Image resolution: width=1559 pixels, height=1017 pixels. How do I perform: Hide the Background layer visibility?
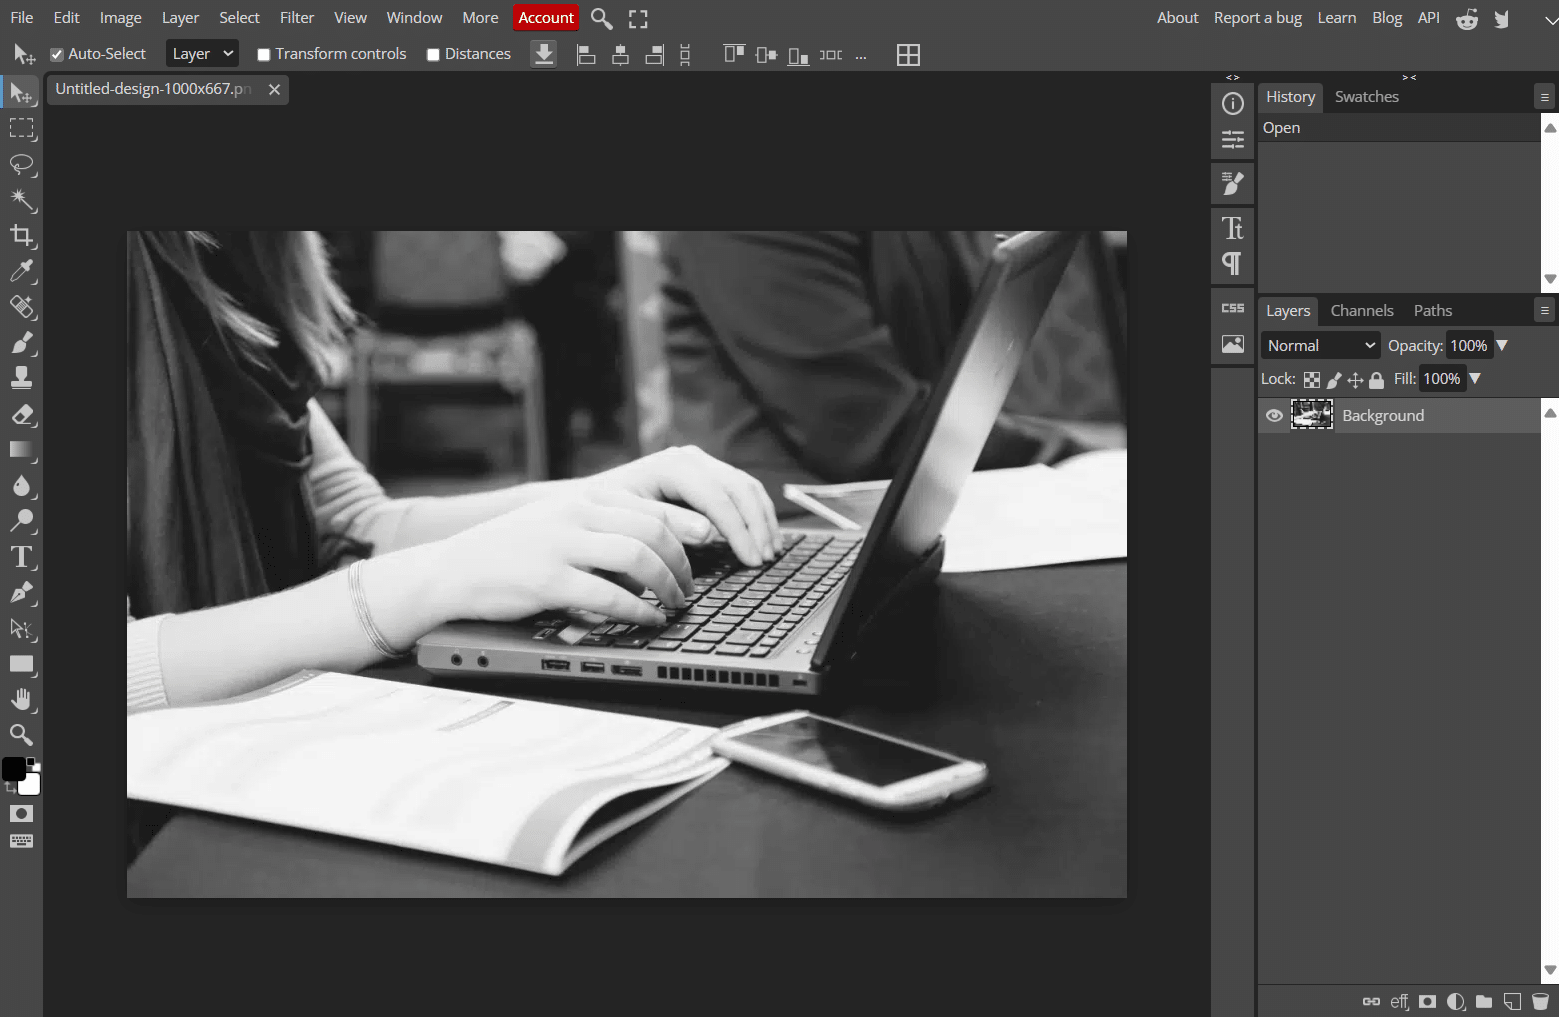pos(1273,415)
